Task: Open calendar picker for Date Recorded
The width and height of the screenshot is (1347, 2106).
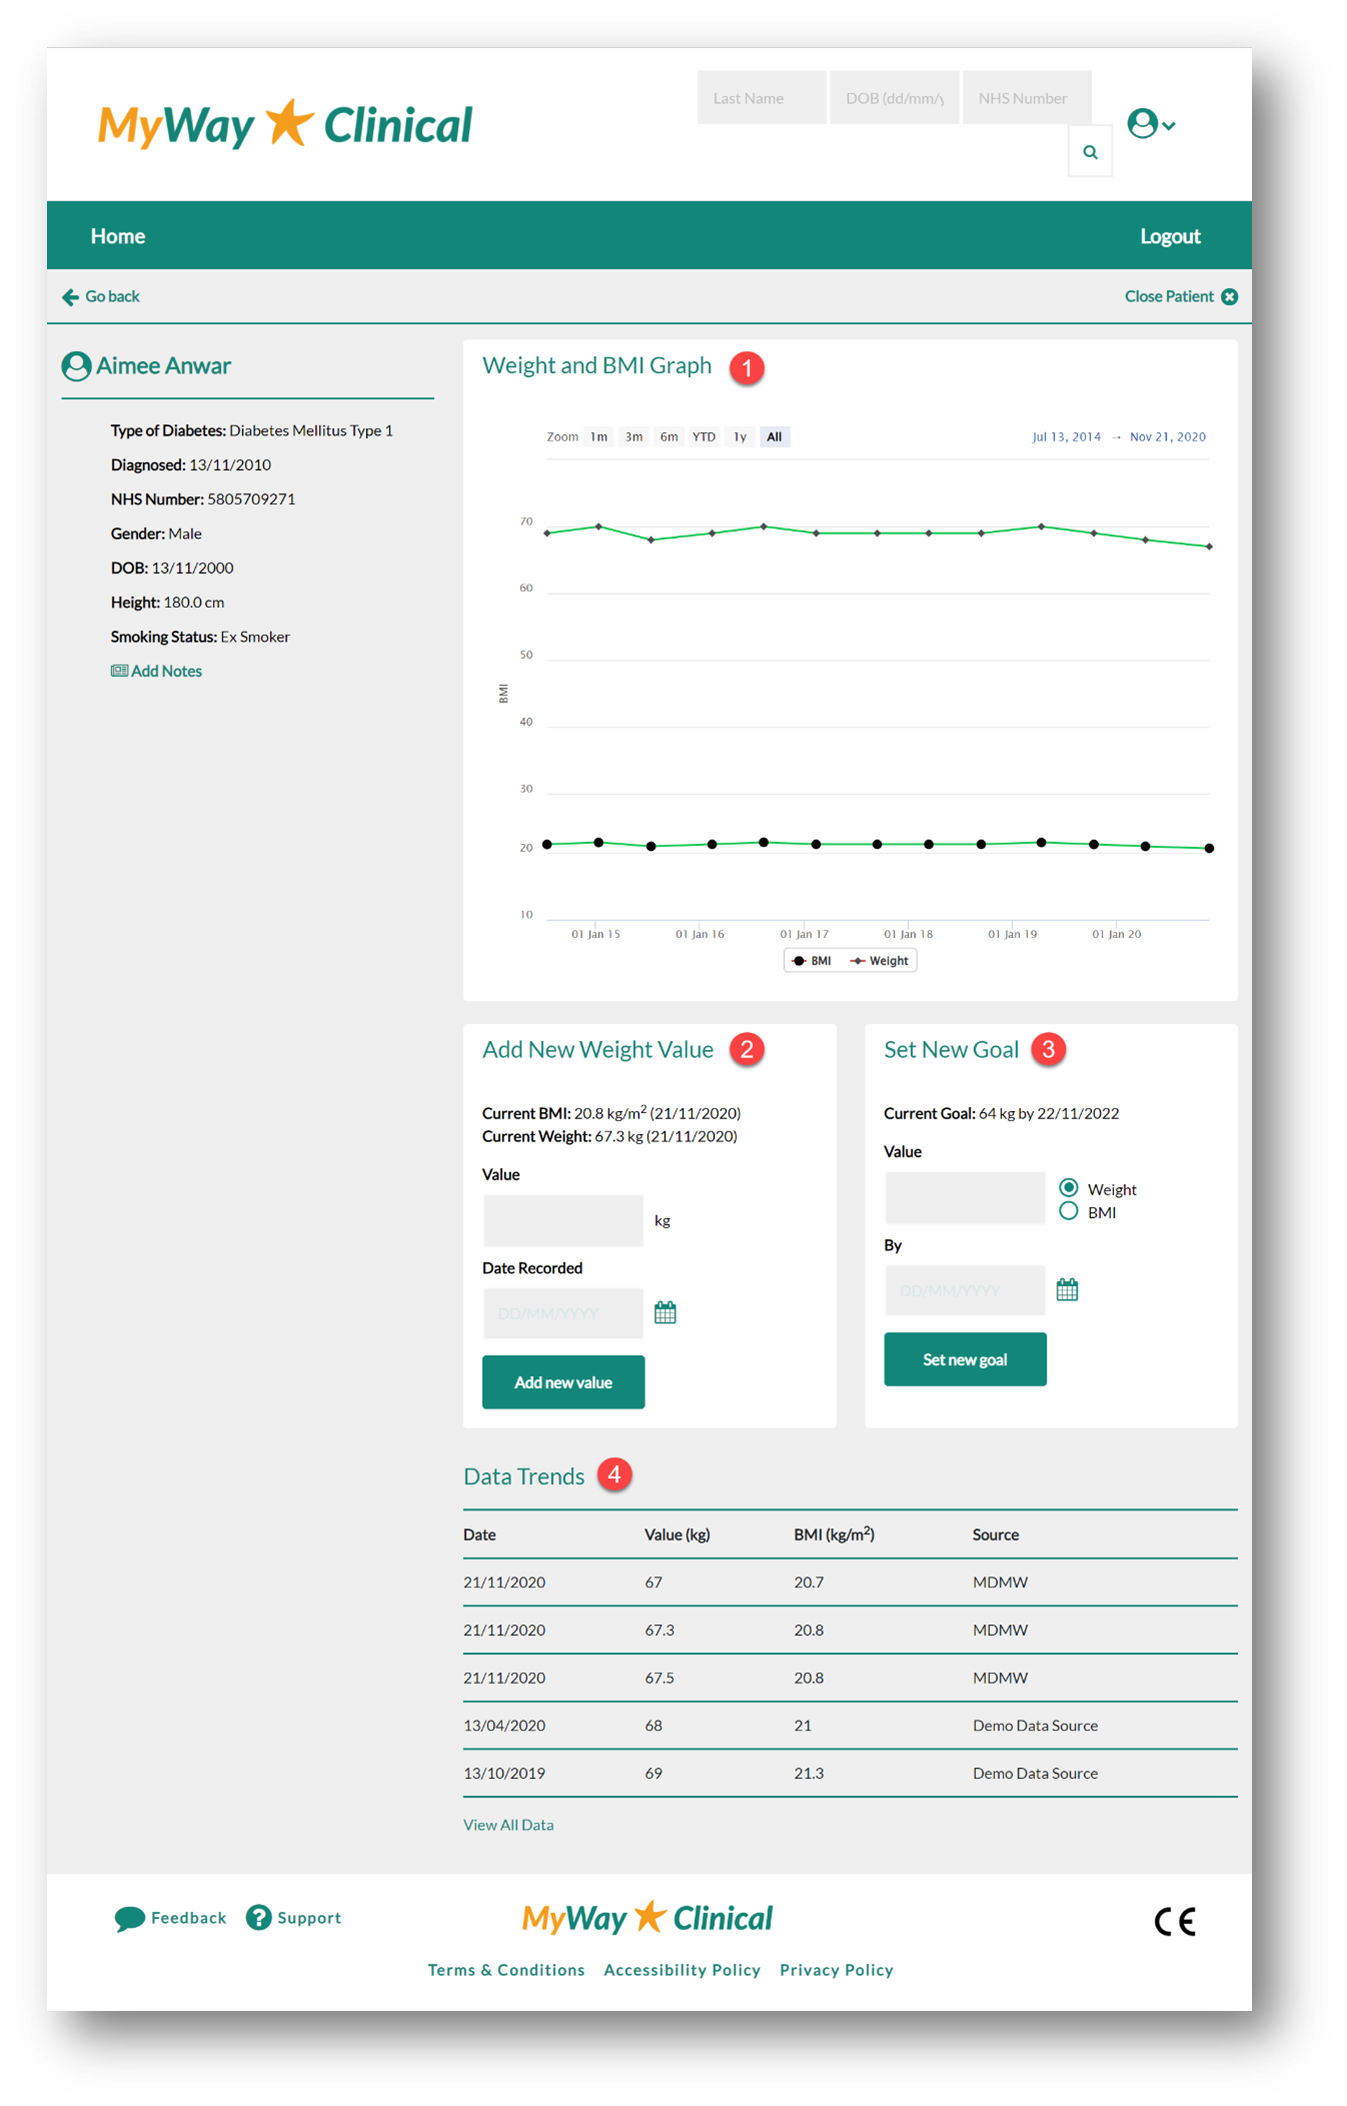Action: [665, 1312]
